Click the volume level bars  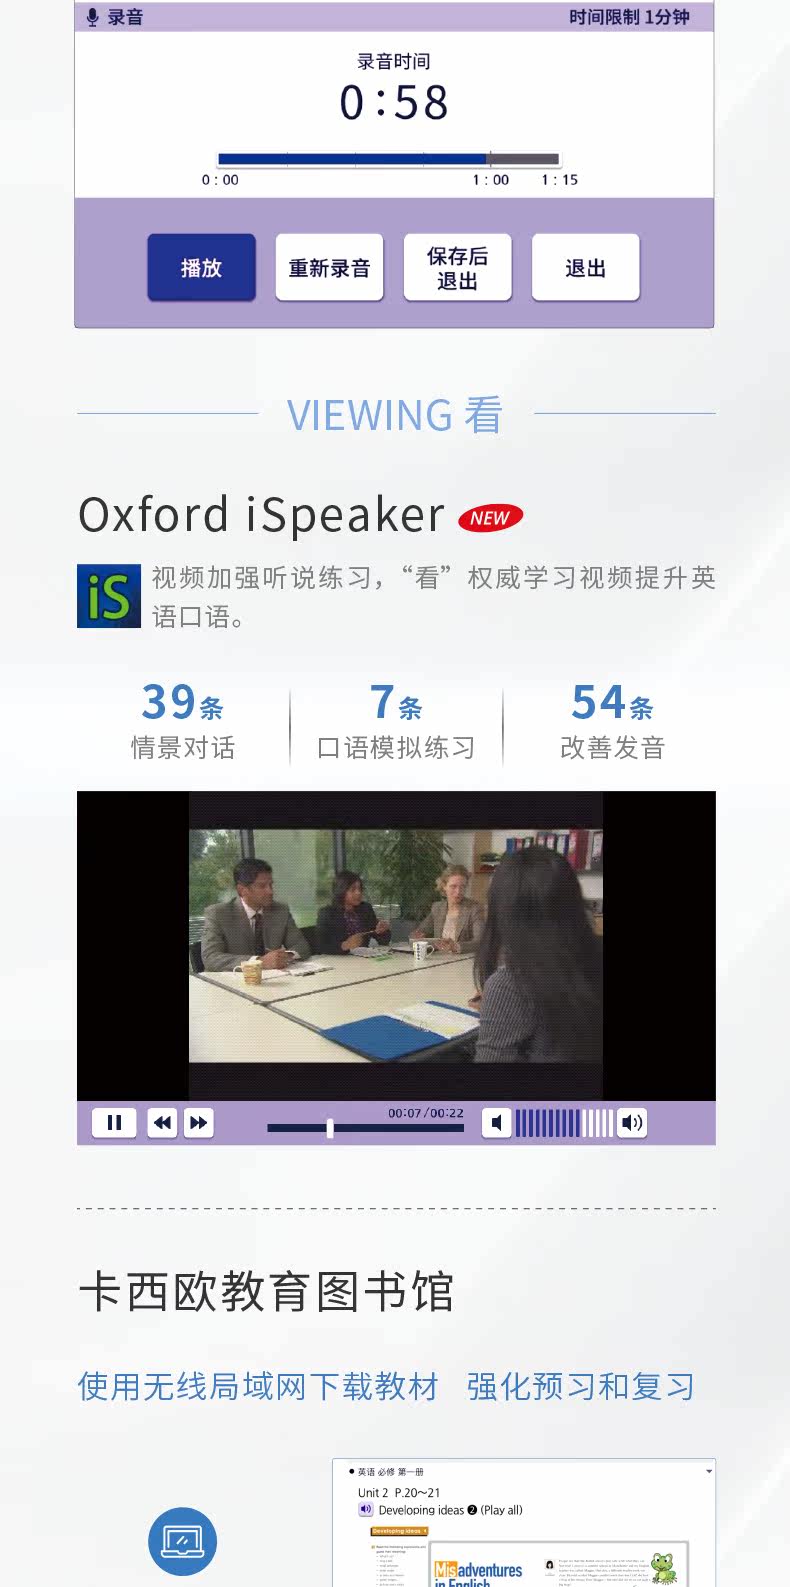point(564,1123)
